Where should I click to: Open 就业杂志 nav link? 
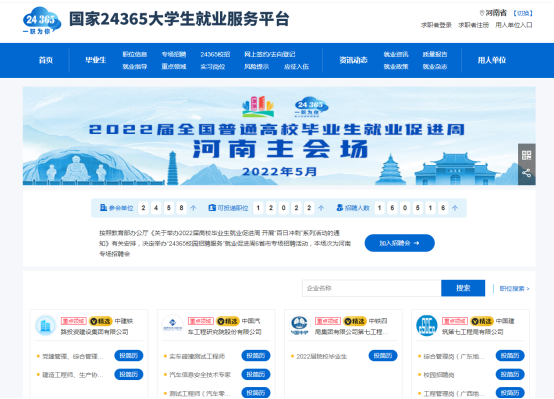tap(435, 66)
